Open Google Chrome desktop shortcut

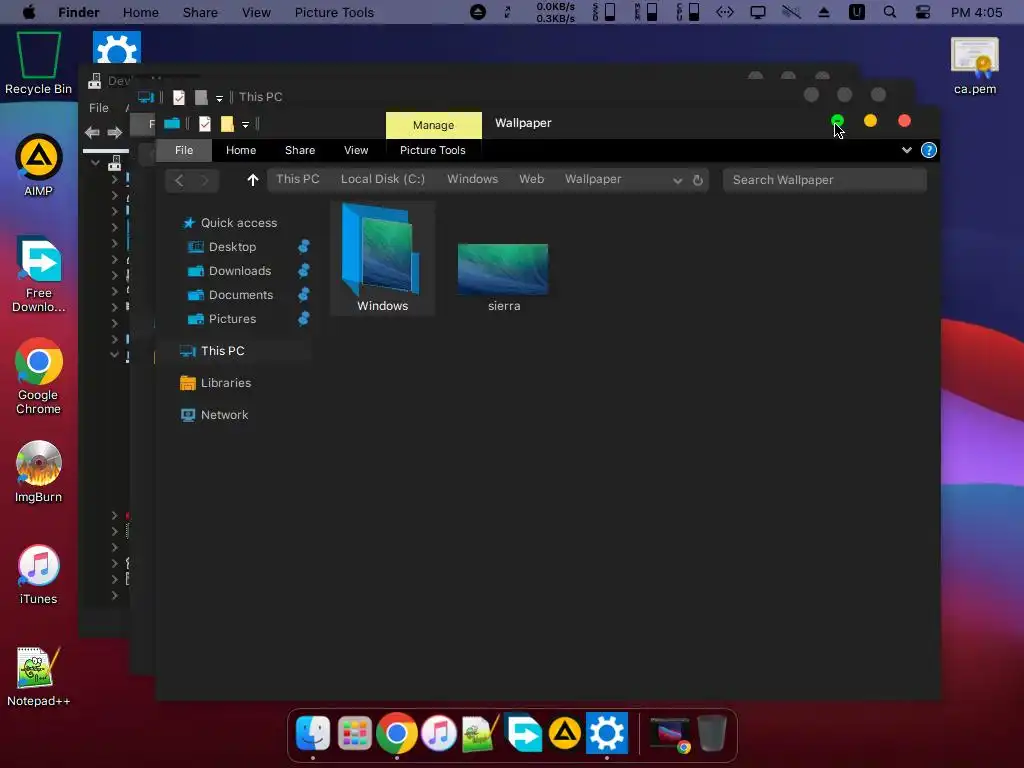tap(39, 376)
